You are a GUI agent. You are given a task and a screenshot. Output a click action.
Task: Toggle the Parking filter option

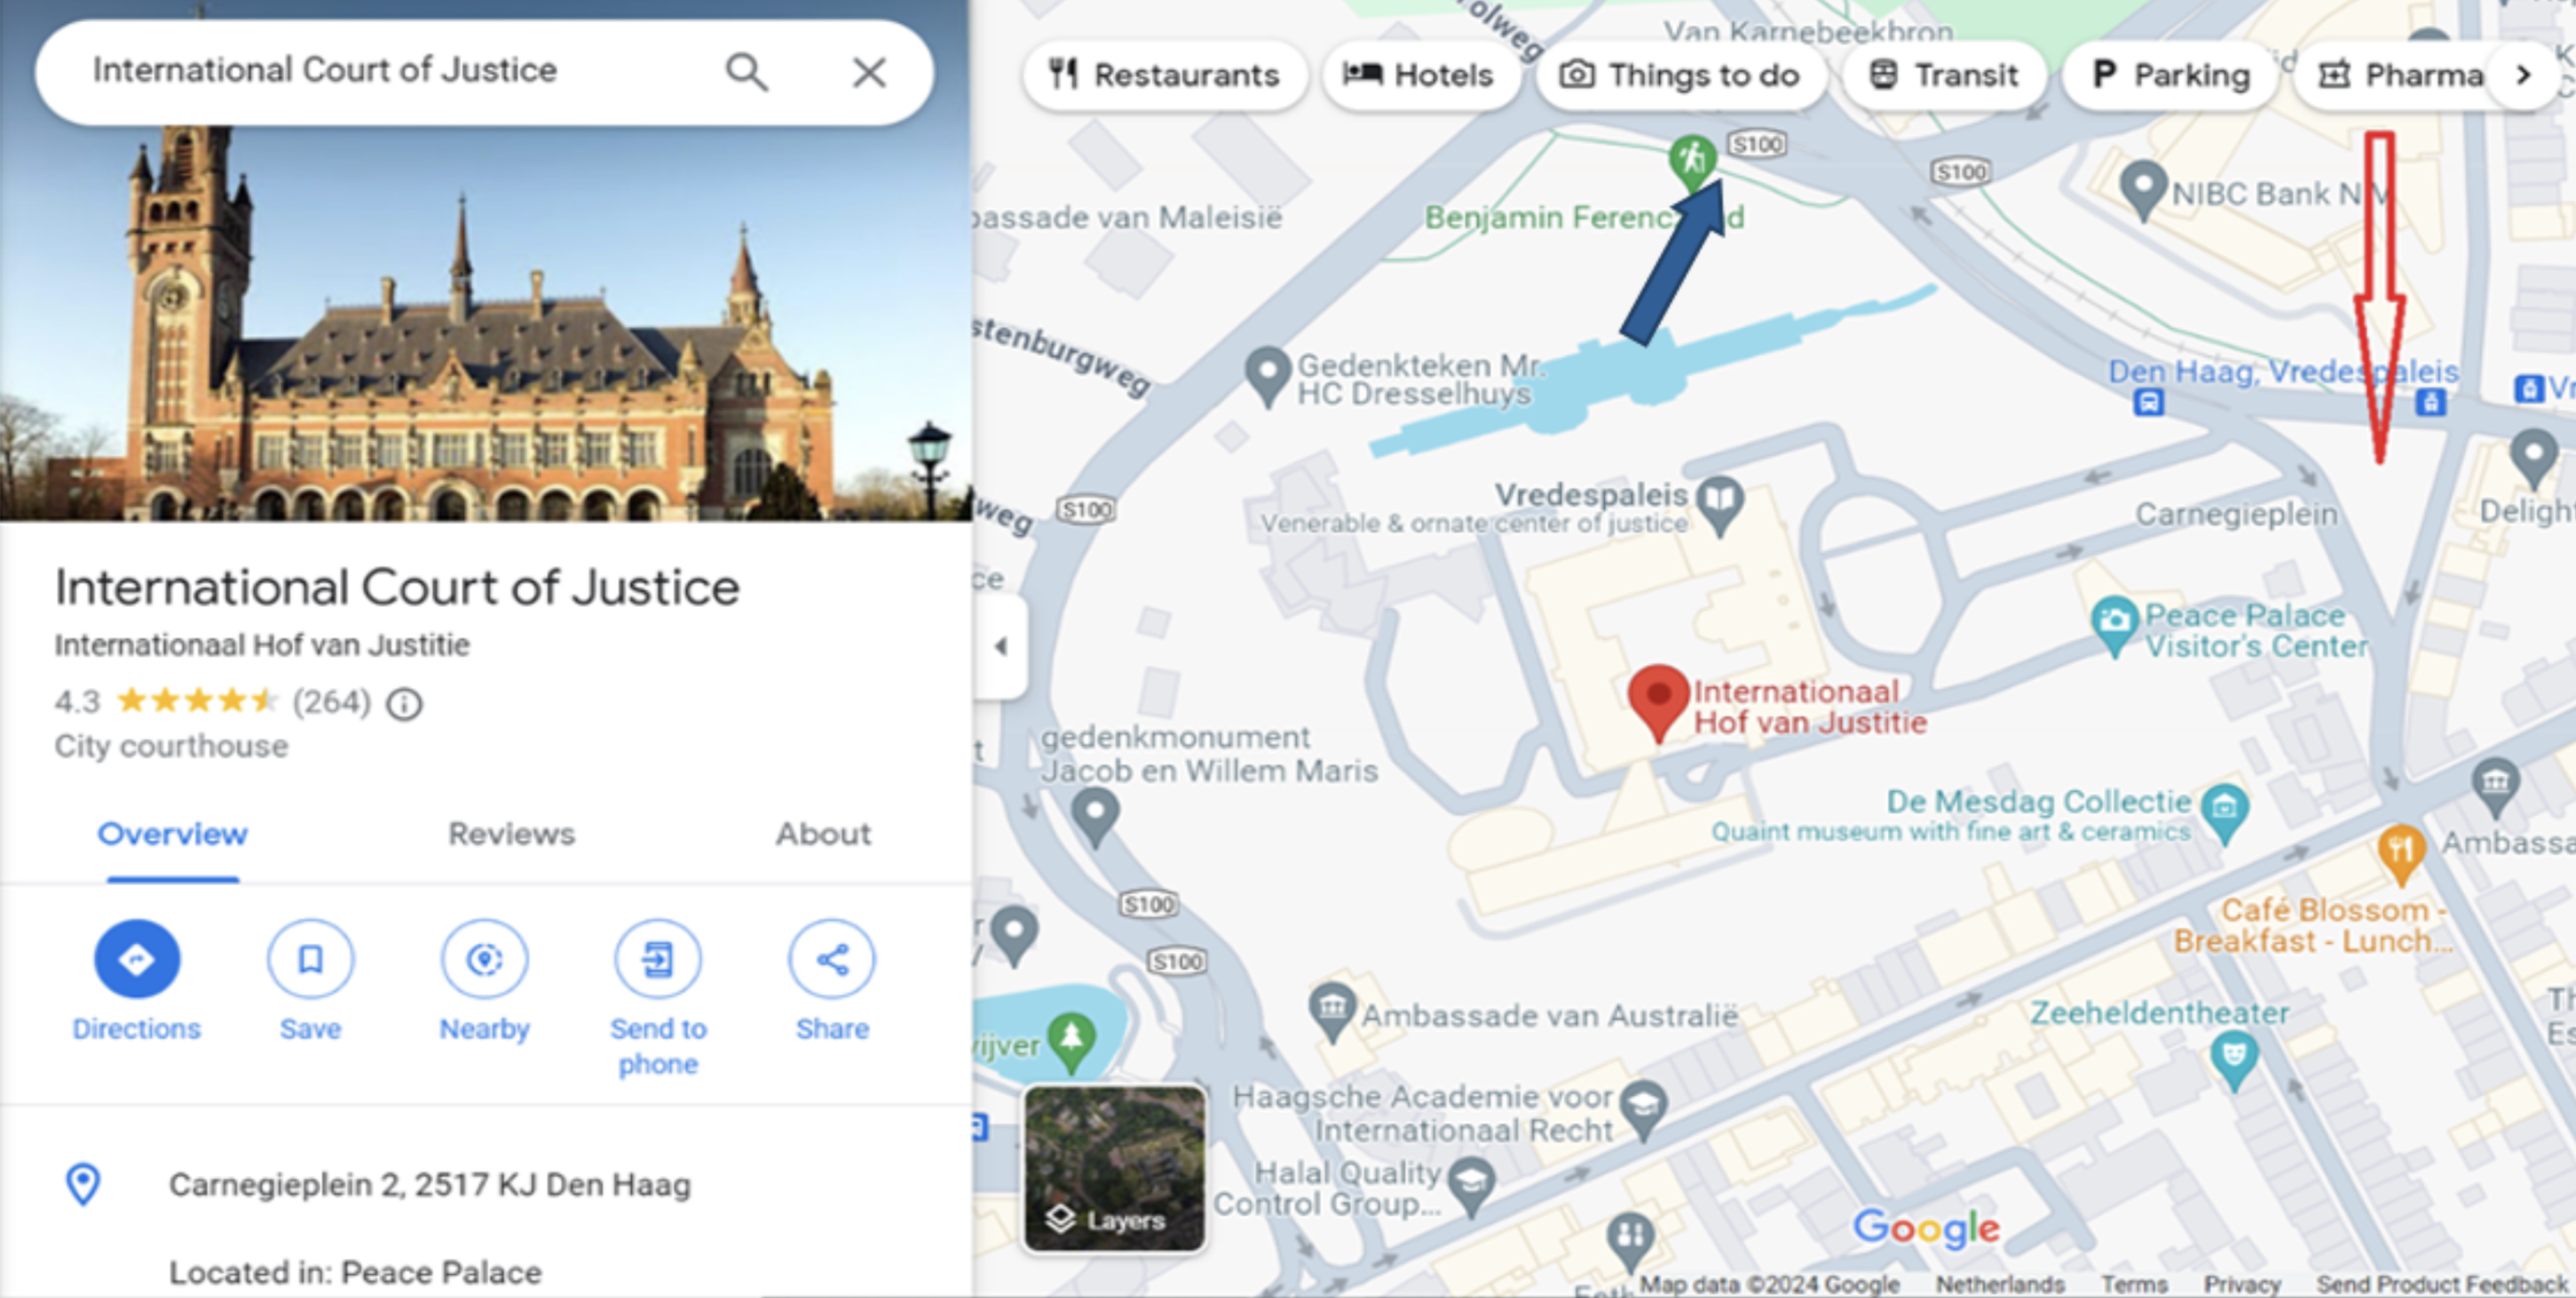coord(2166,75)
